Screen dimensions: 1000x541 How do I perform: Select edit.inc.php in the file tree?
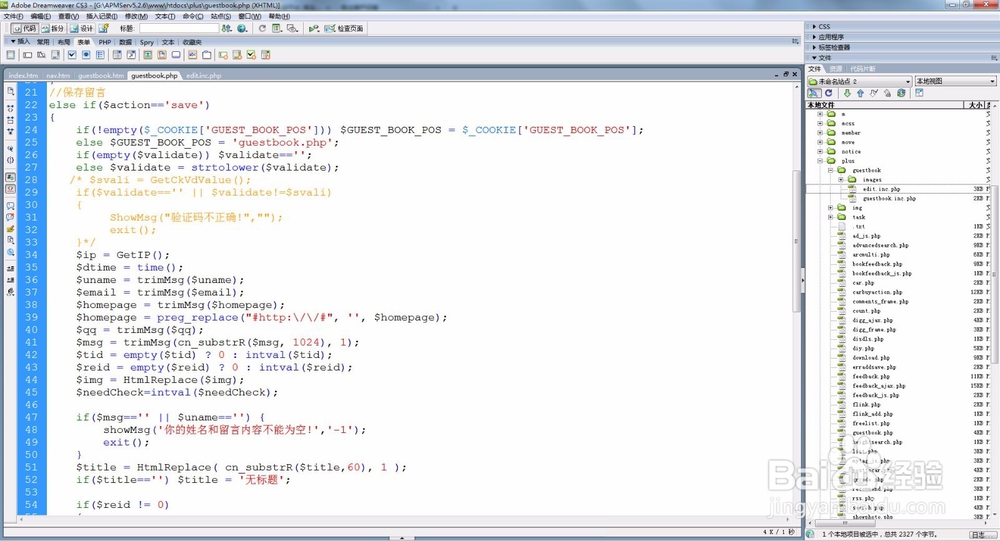881,189
